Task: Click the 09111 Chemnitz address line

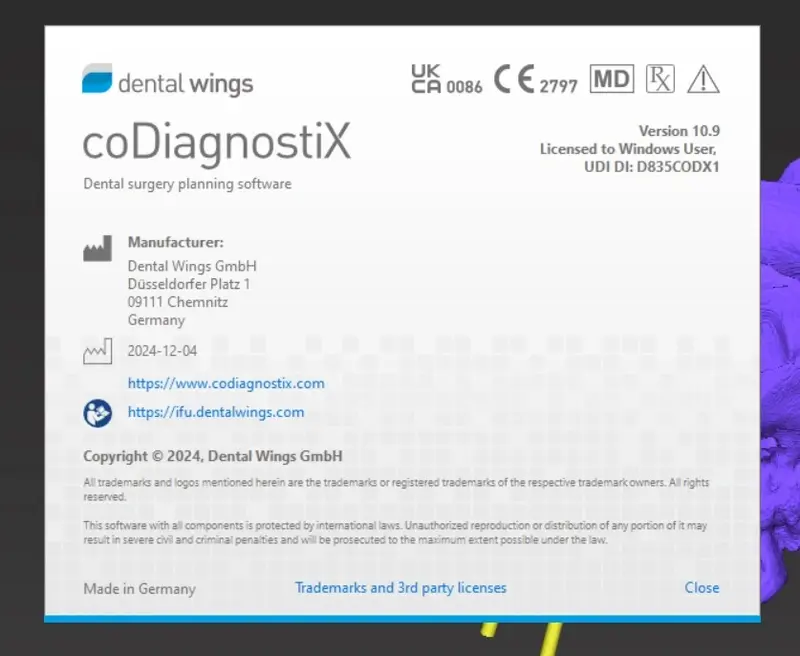Action: tap(178, 302)
